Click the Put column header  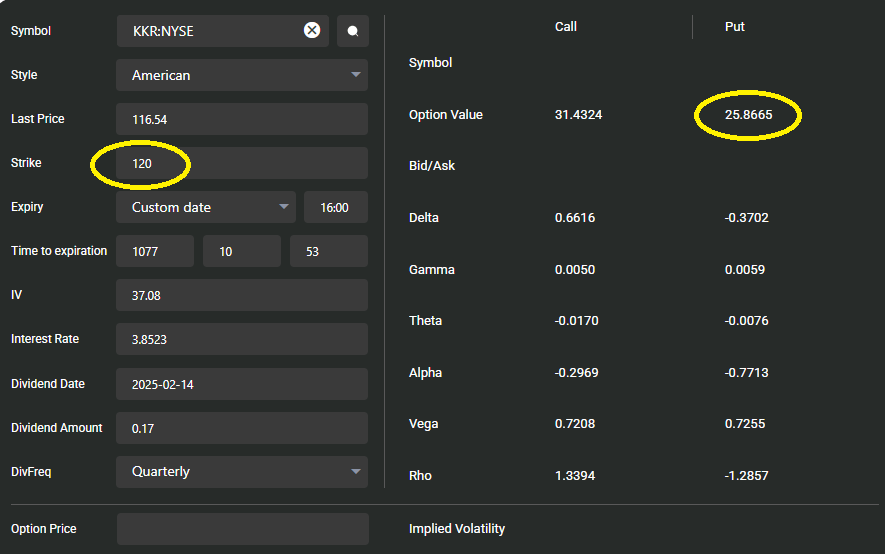pos(735,27)
